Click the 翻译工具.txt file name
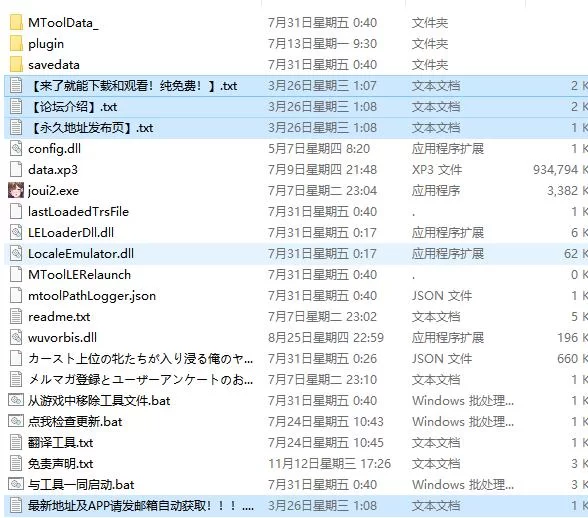 click(60, 443)
